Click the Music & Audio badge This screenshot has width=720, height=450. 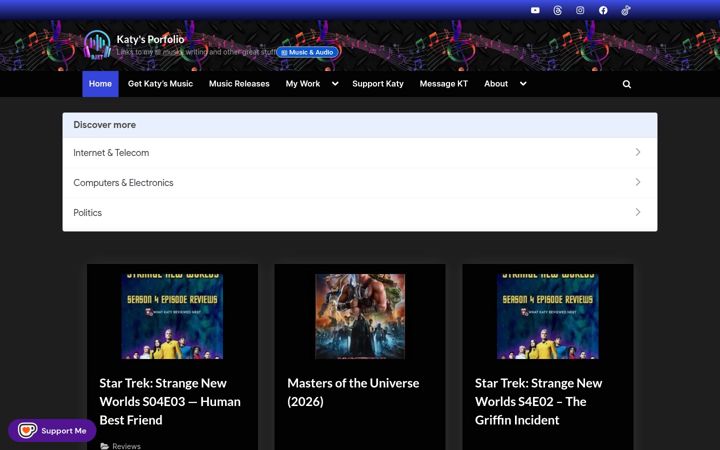[308, 52]
